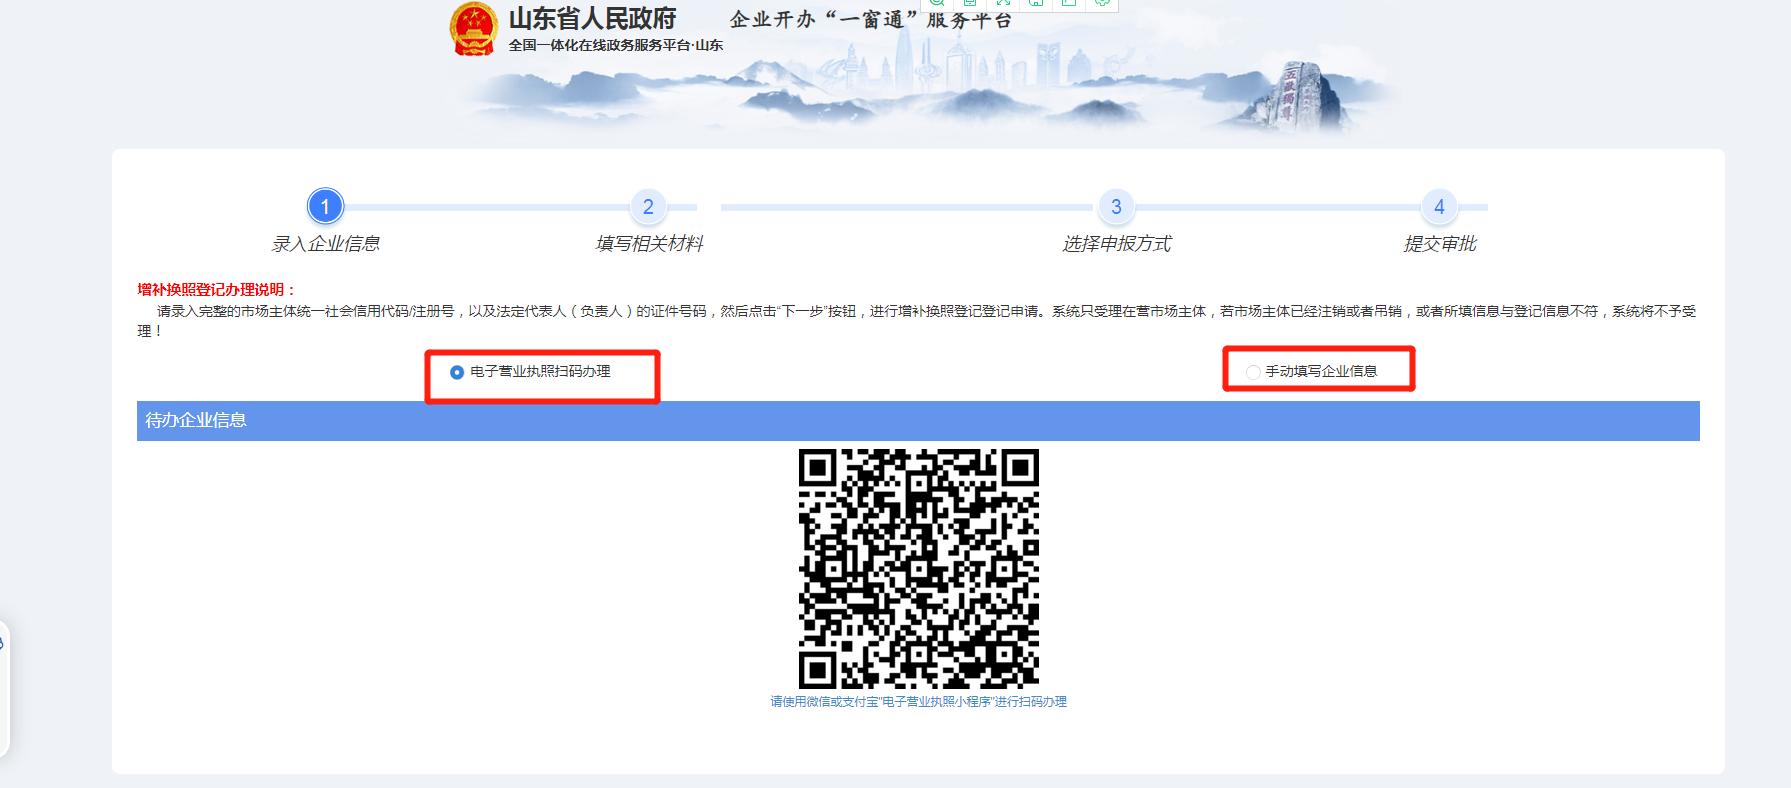Click the 企业开办"一窗通"服务平台 heading

tap(870, 20)
